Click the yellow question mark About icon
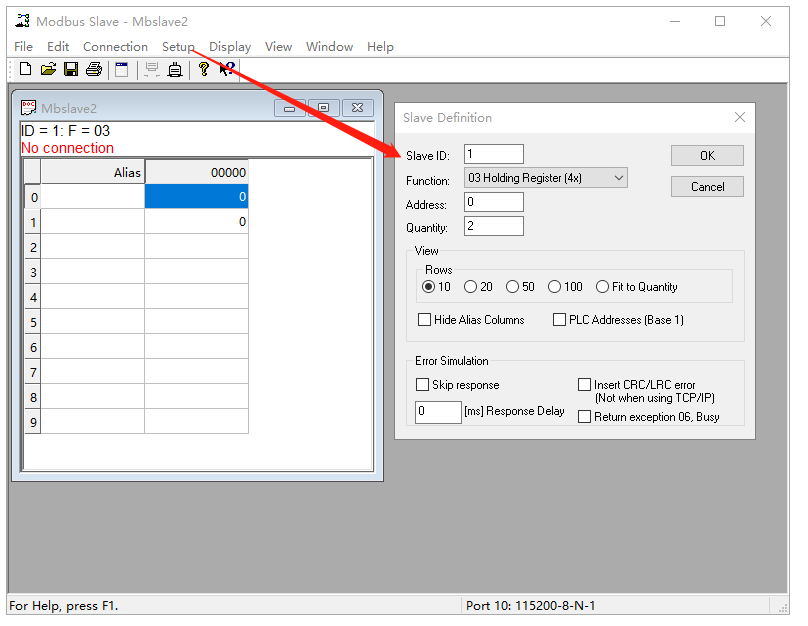 203,69
